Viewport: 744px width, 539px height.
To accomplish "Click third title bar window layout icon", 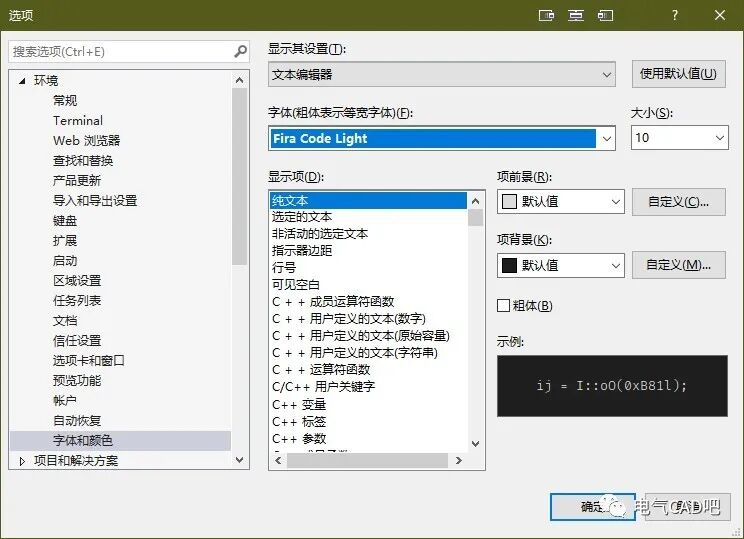I will (605, 15).
